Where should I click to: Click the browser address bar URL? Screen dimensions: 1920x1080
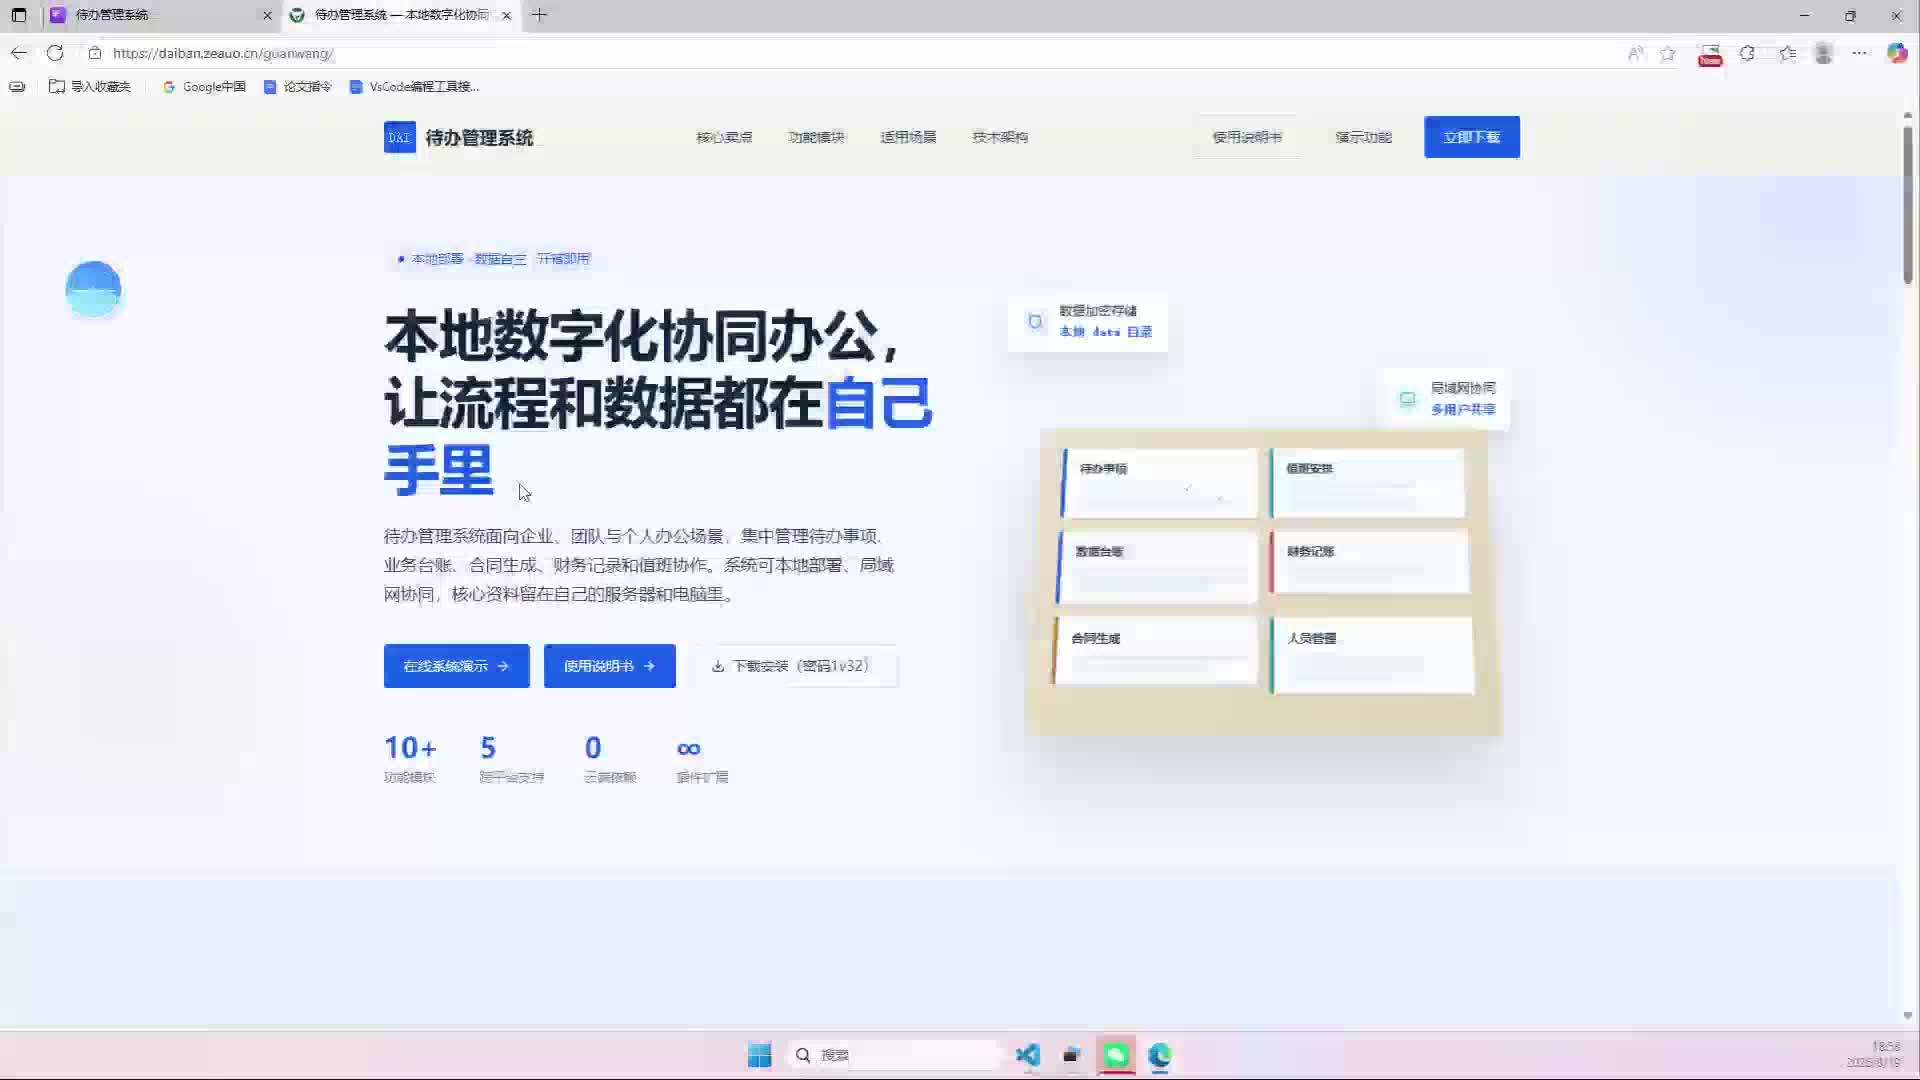click(223, 53)
